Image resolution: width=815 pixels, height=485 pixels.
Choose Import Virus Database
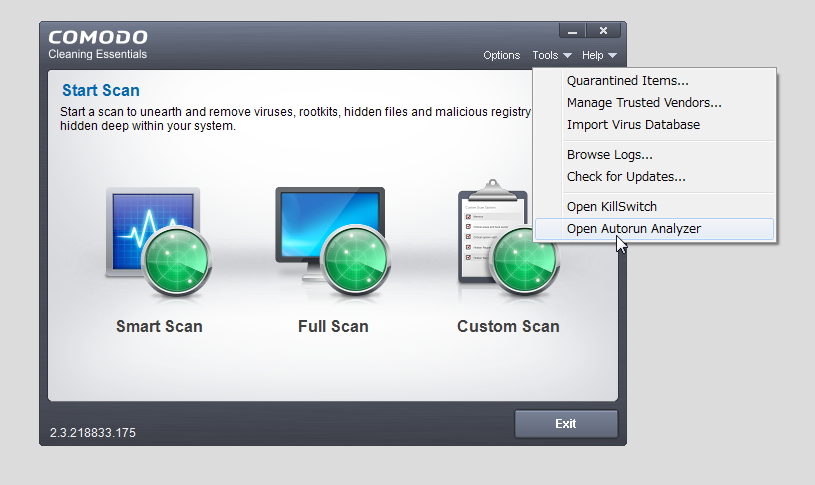pos(654,124)
